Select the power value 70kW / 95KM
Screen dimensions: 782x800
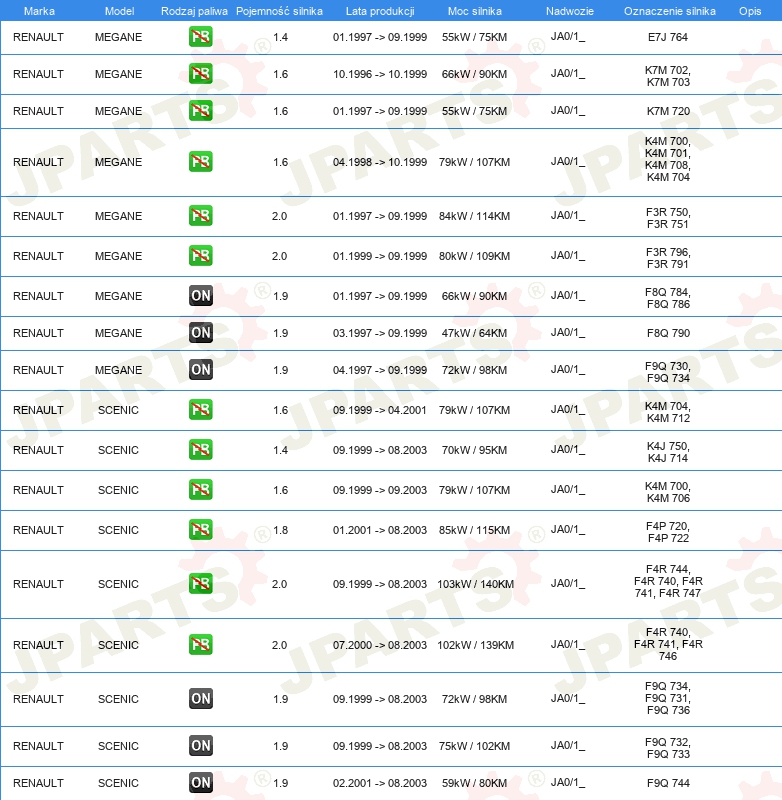coord(474,449)
